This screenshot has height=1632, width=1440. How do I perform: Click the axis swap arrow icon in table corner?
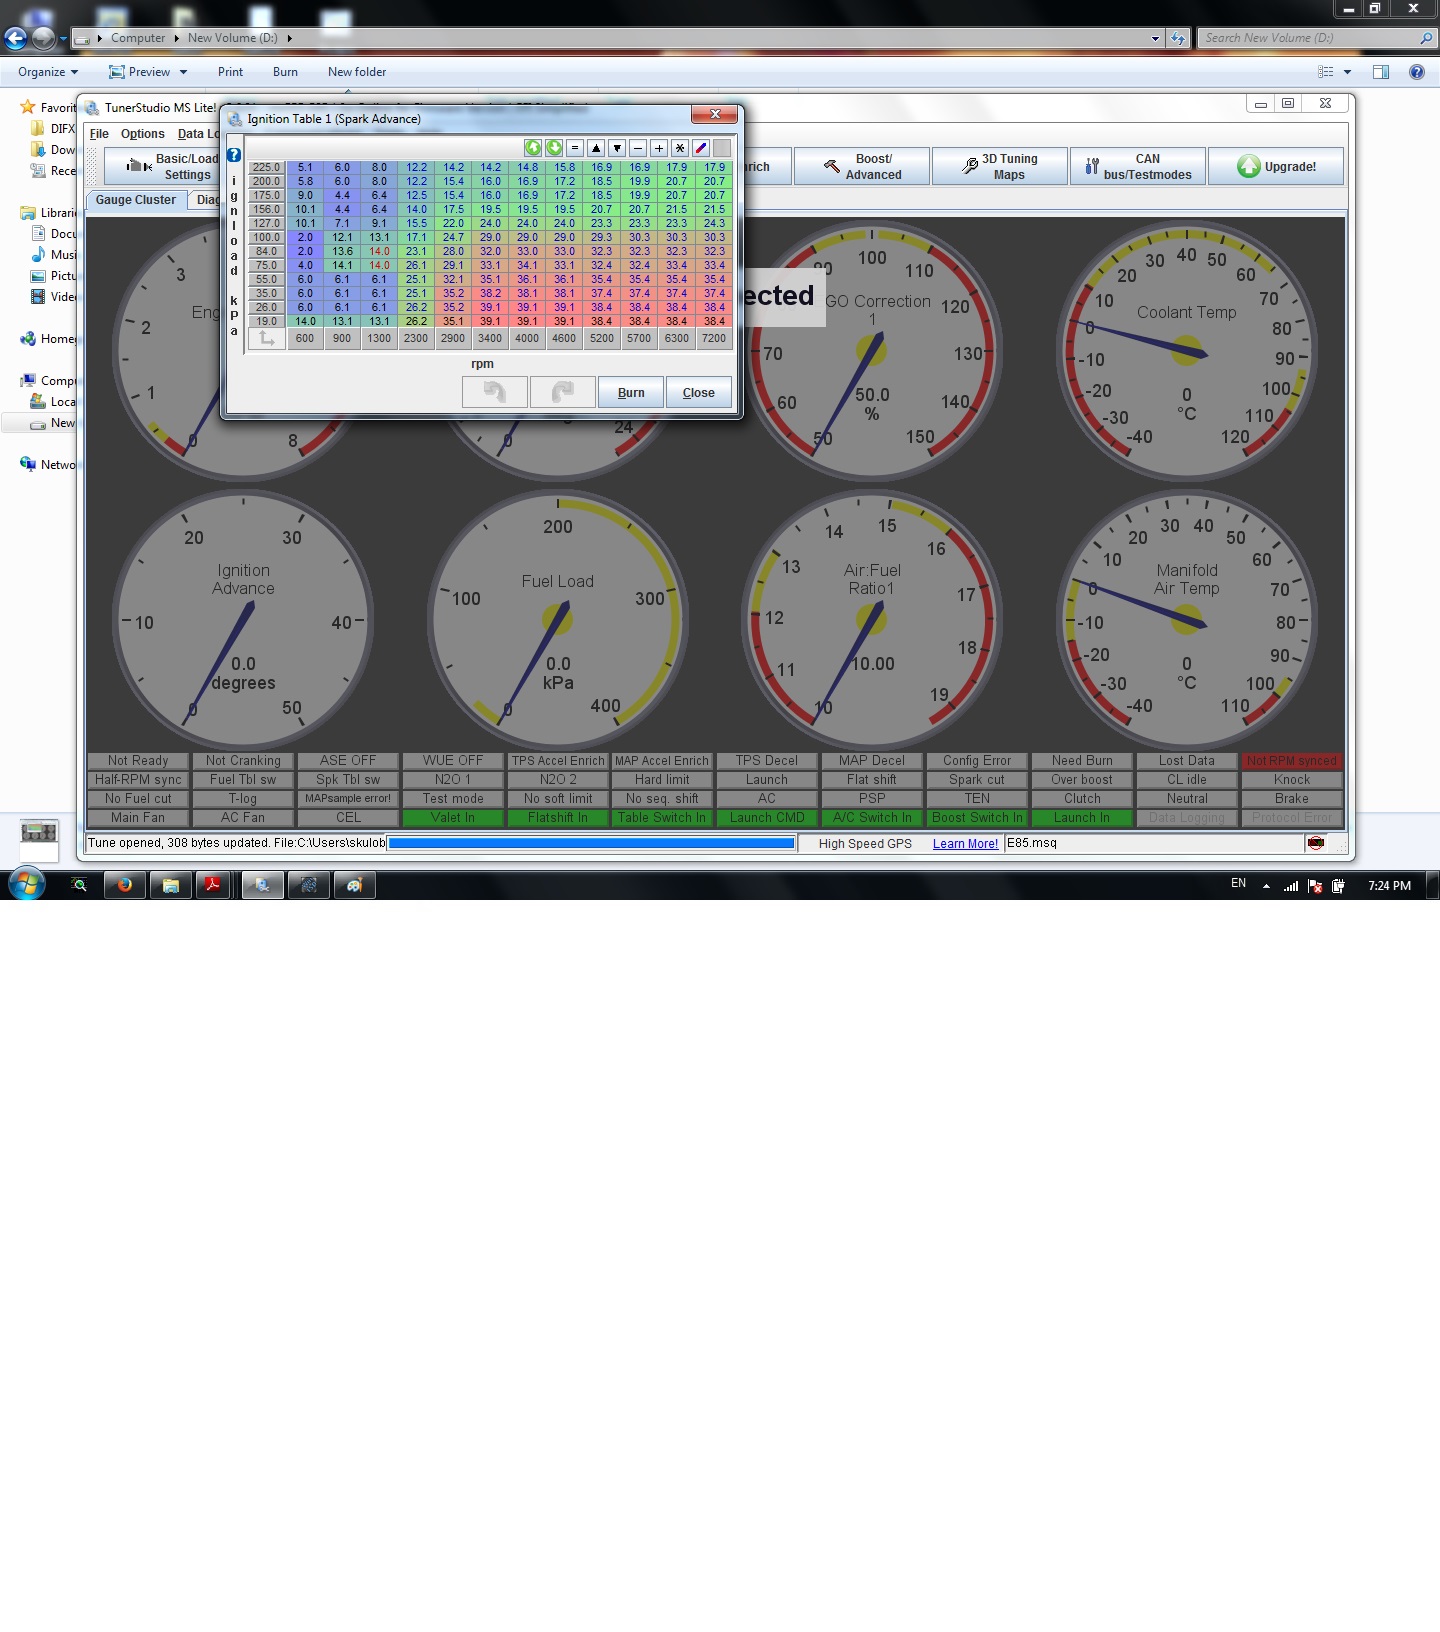click(267, 339)
